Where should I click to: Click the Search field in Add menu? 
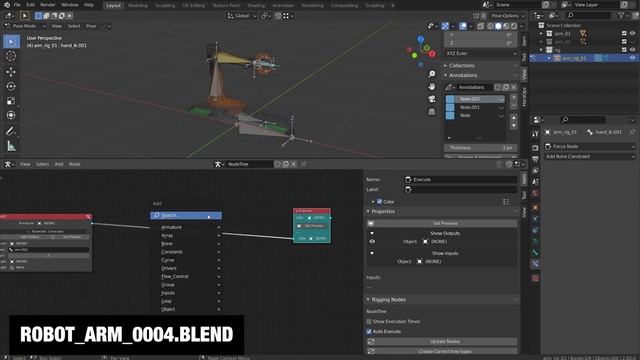[x=186, y=216]
